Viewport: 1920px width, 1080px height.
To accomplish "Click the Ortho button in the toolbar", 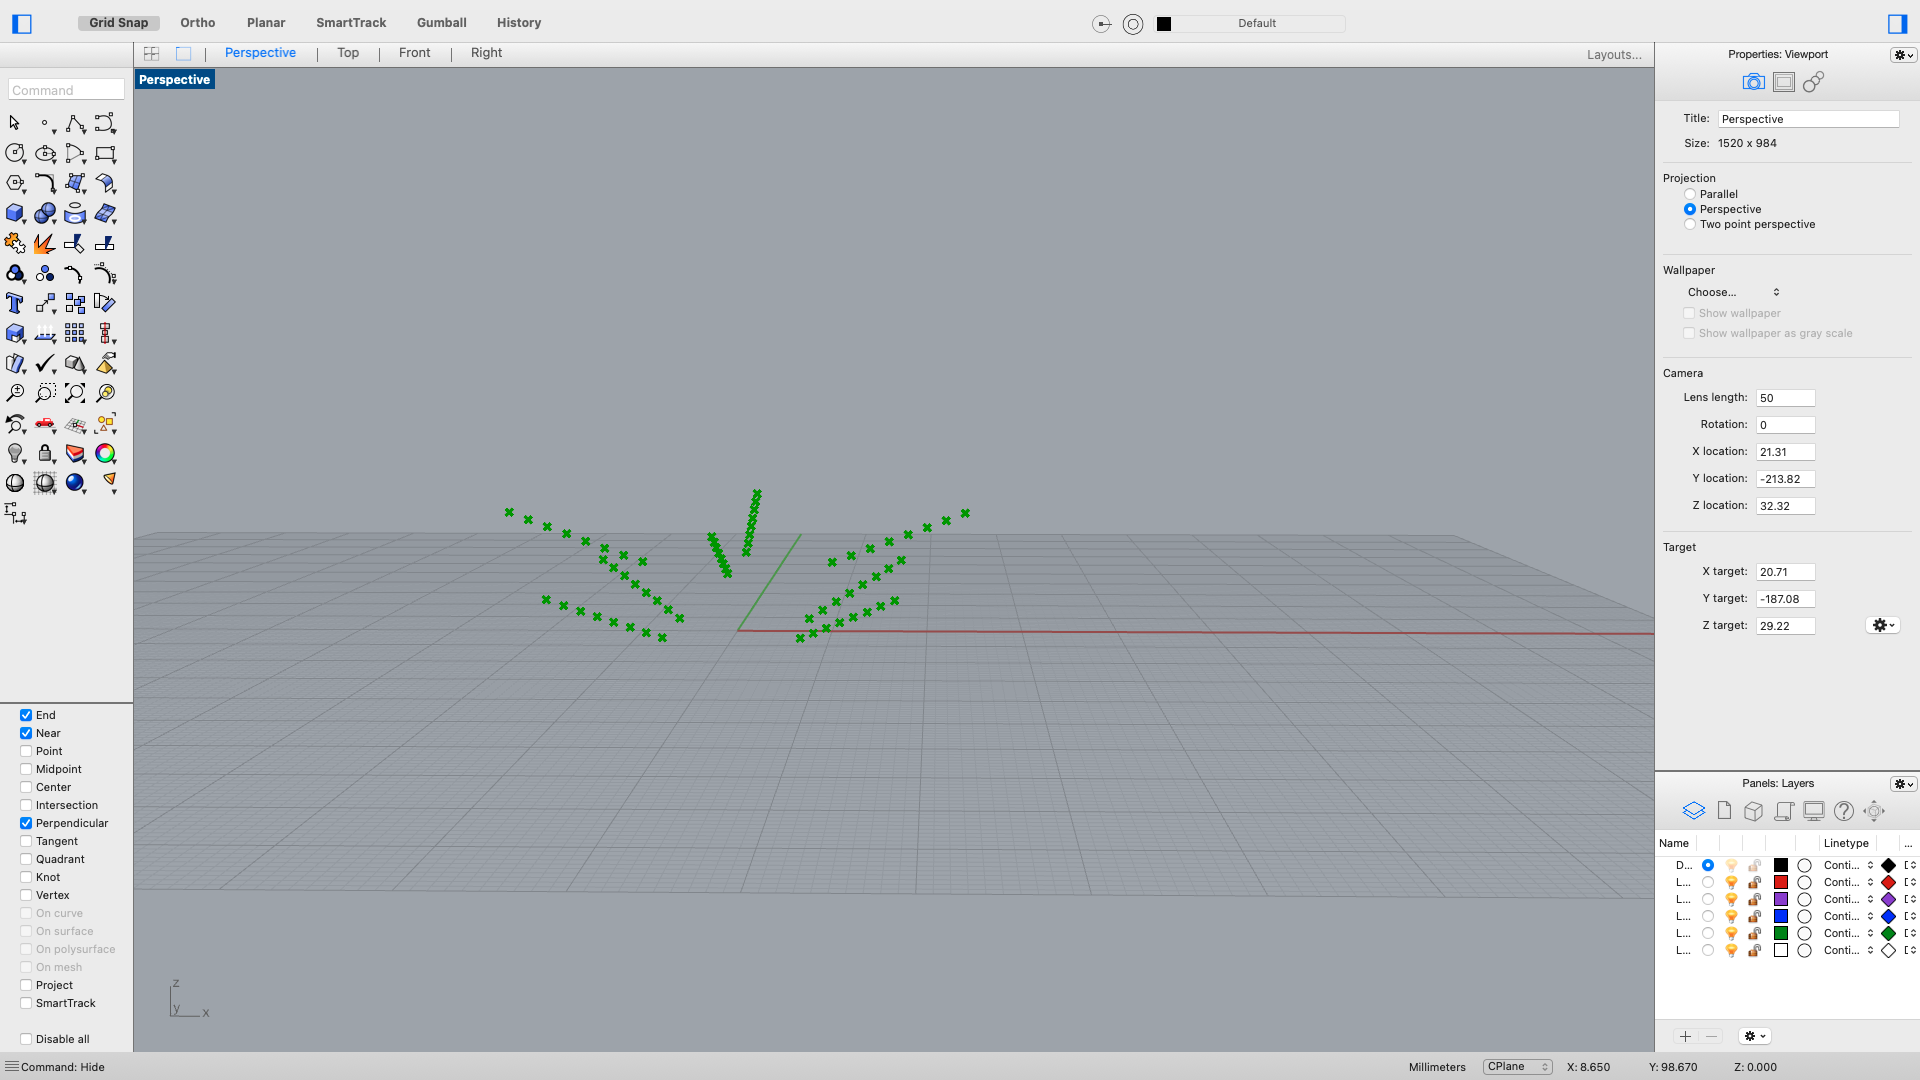I will 197,22.
